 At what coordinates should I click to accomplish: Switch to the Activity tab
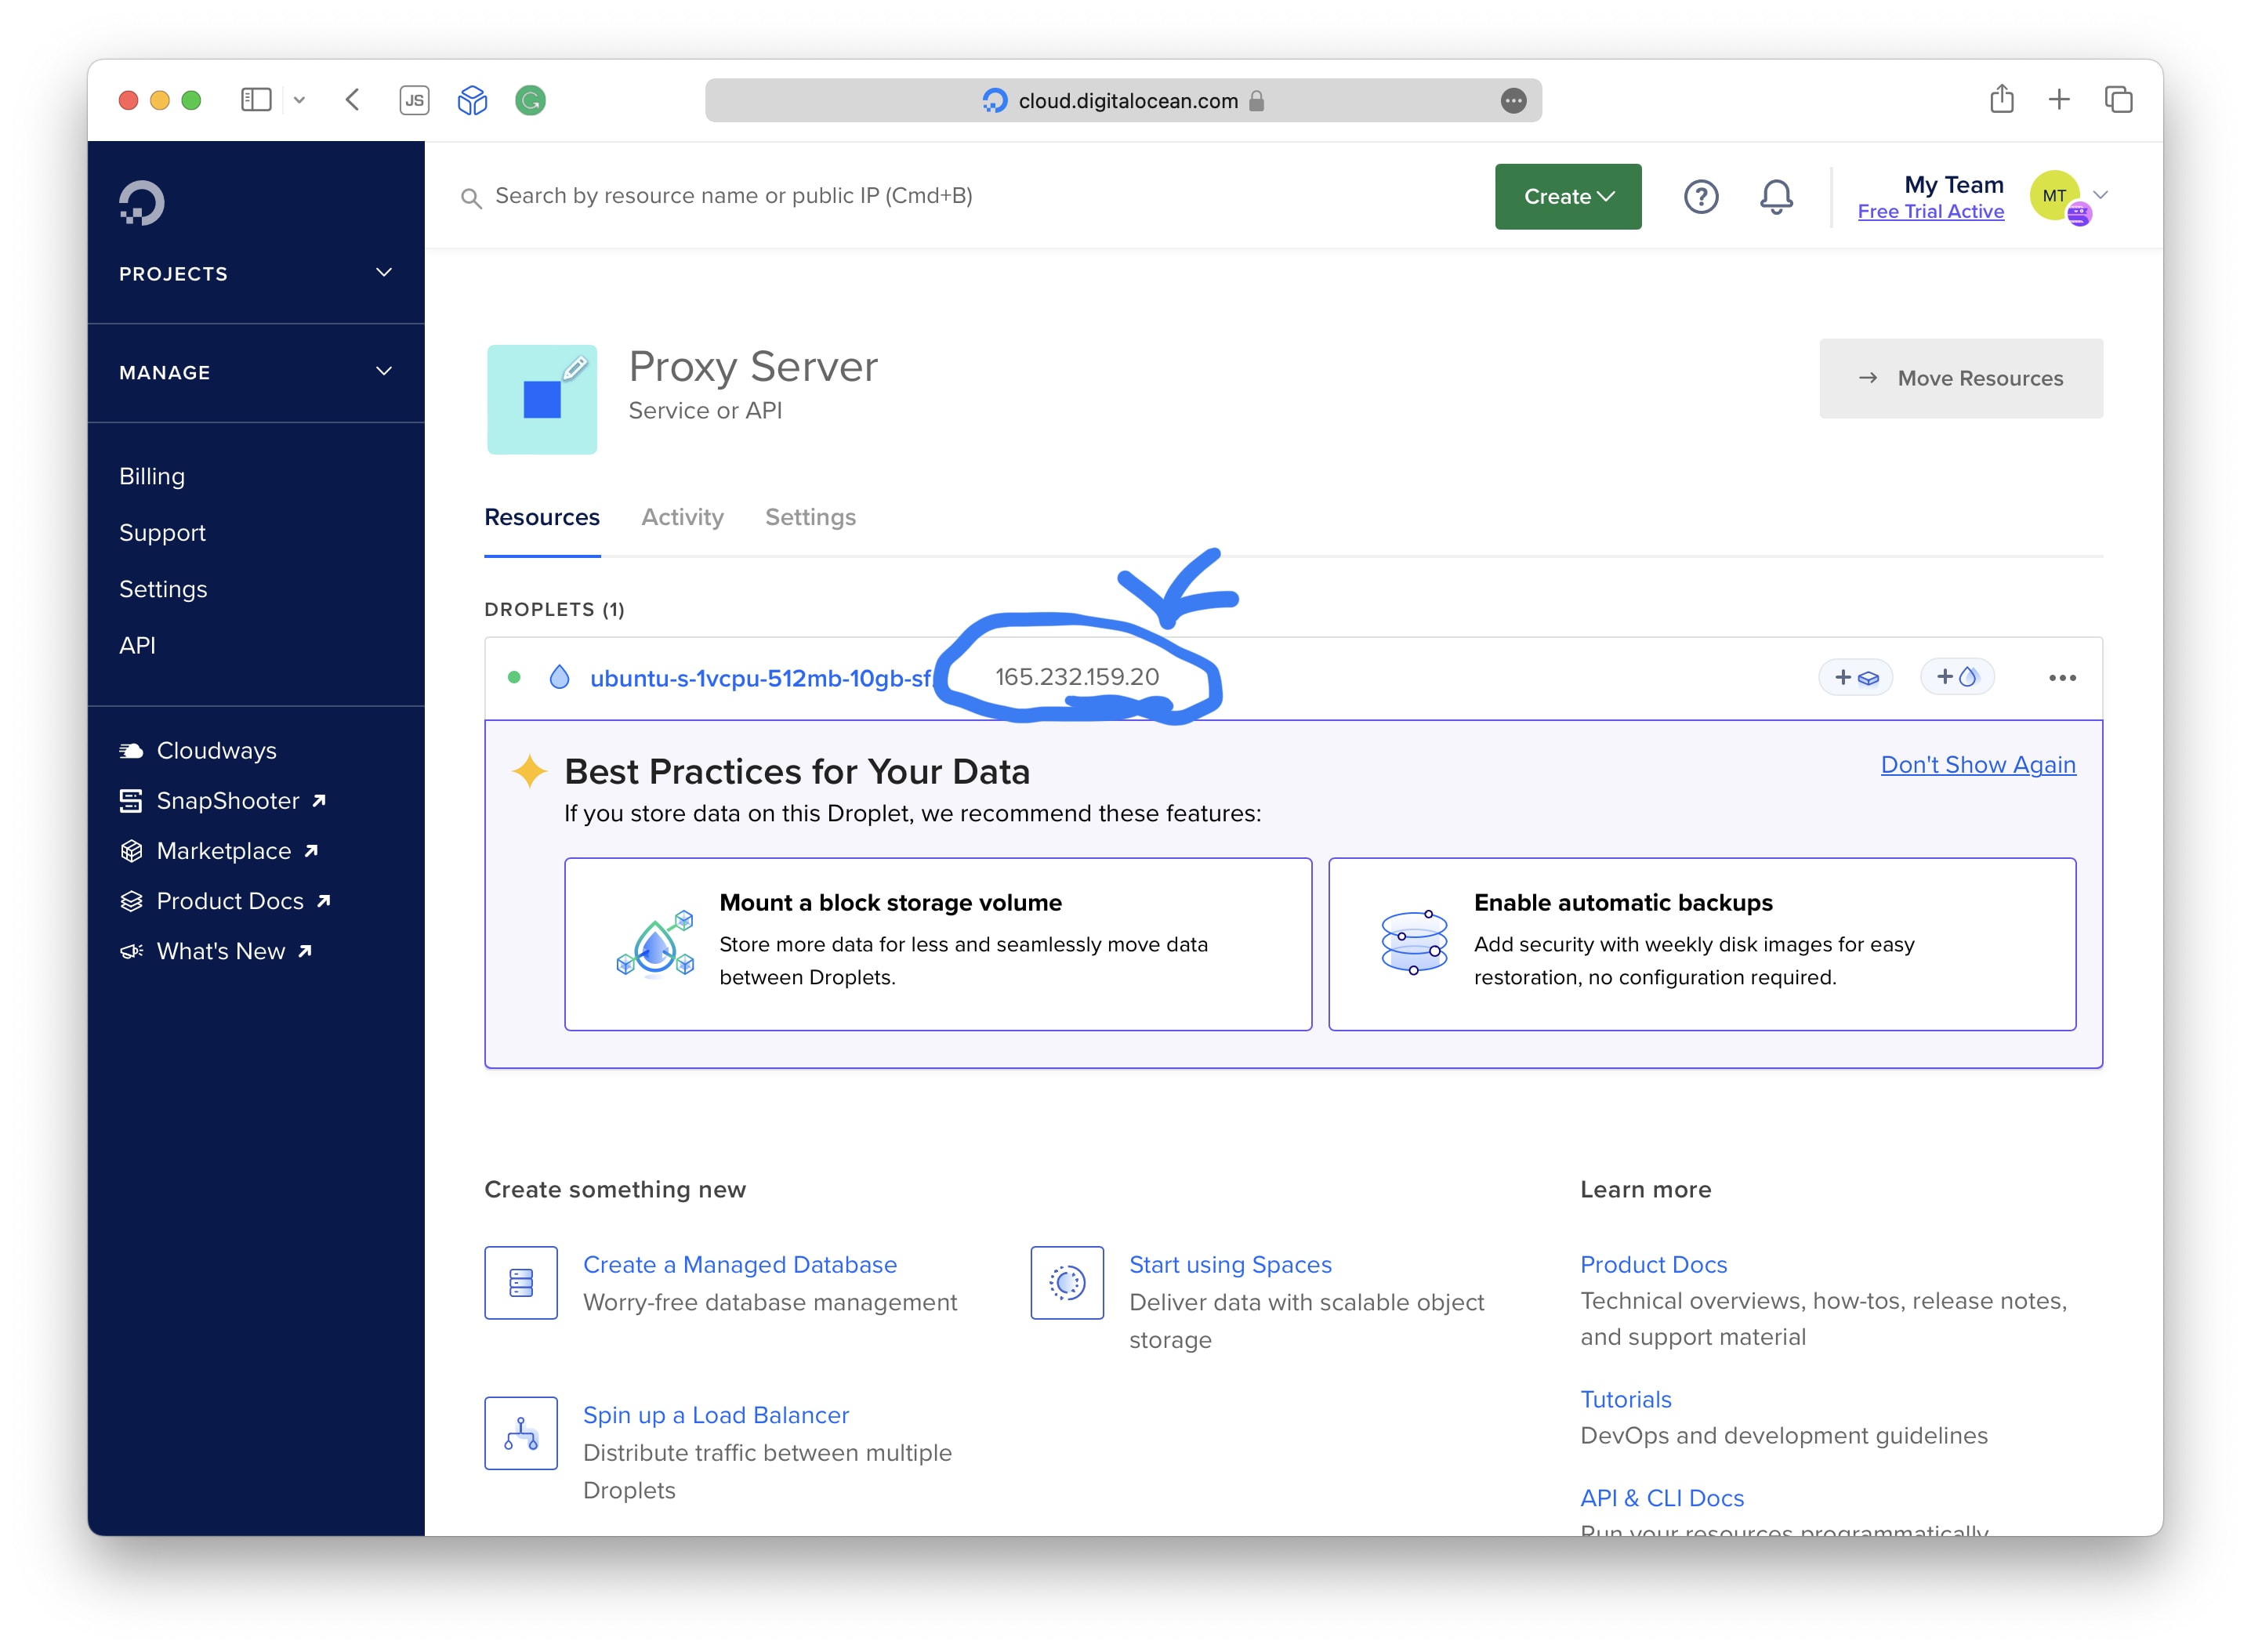click(682, 517)
